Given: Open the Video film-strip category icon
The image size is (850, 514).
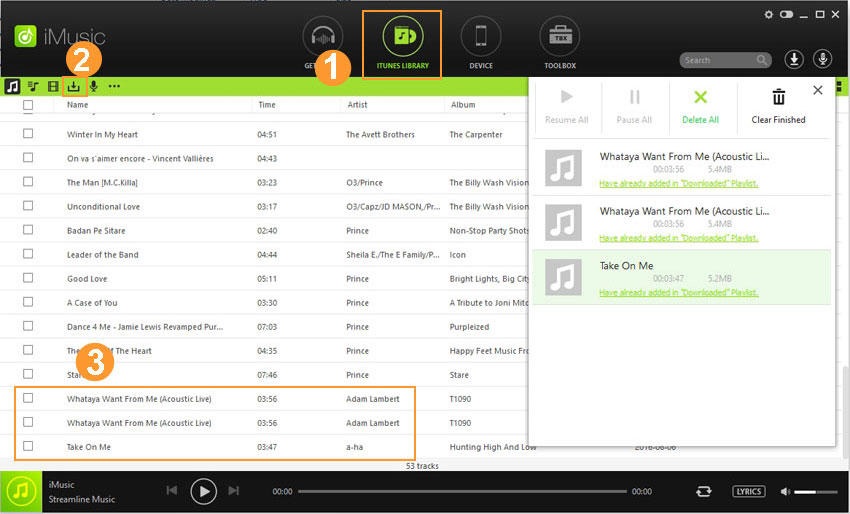Looking at the screenshot, I should point(53,86).
